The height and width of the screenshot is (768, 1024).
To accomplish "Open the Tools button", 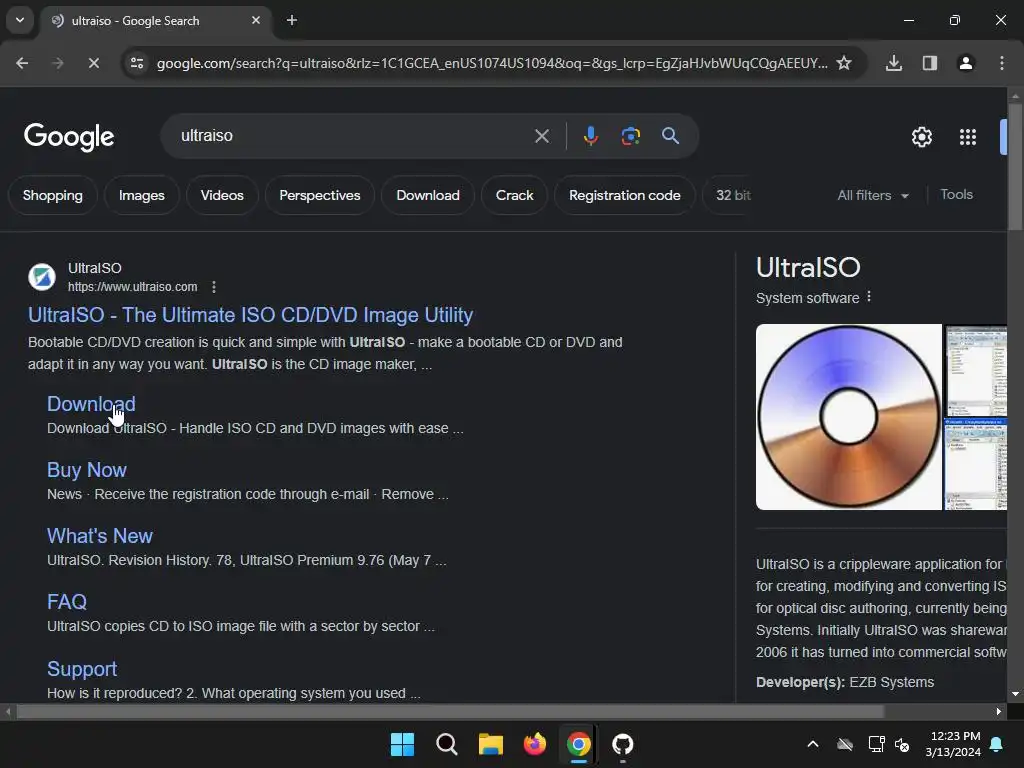I will [956, 195].
